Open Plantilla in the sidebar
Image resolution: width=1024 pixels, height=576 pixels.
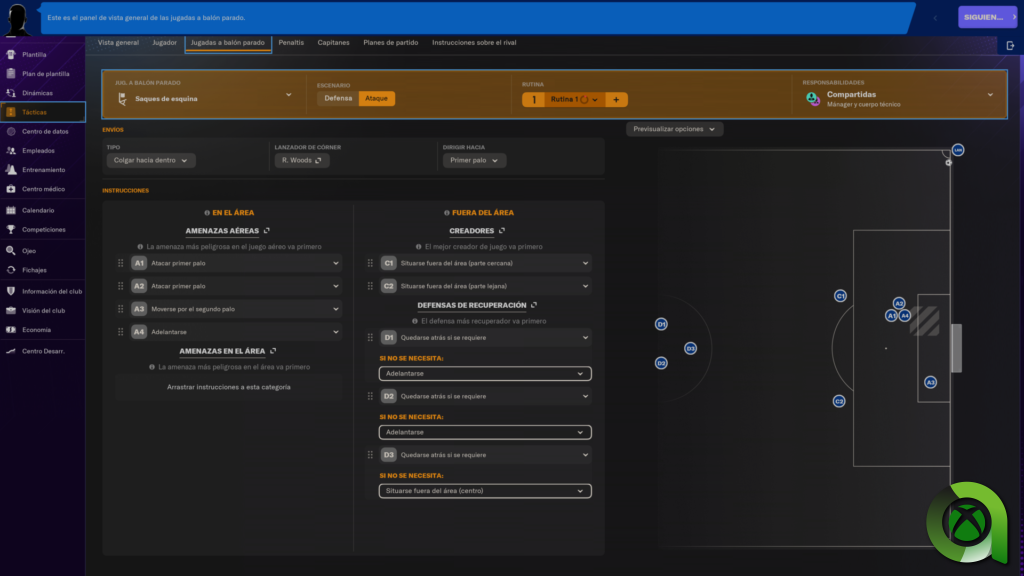pos(34,54)
